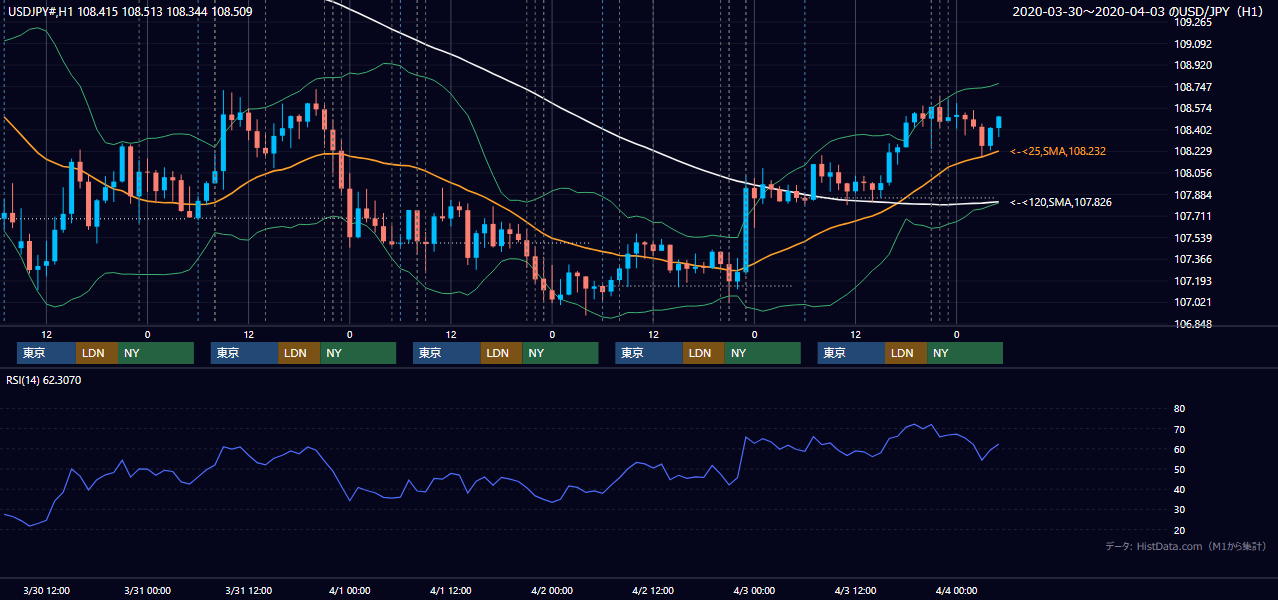Click the 4/2 00:00 time label
The width and height of the screenshot is (1278, 600).
(552, 590)
